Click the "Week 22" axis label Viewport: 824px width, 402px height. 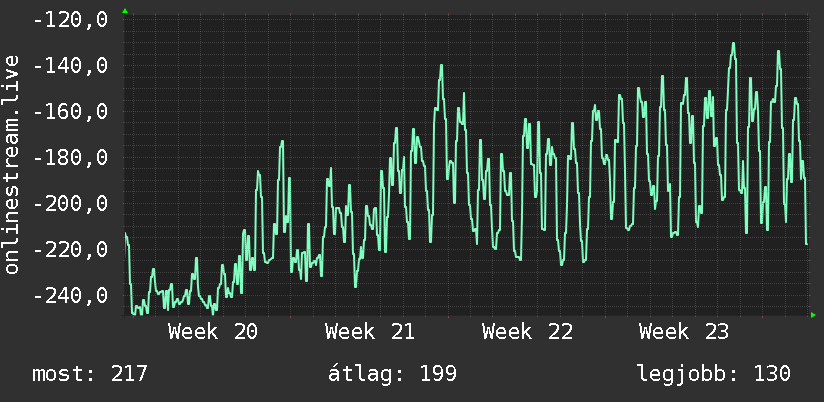[527, 332]
